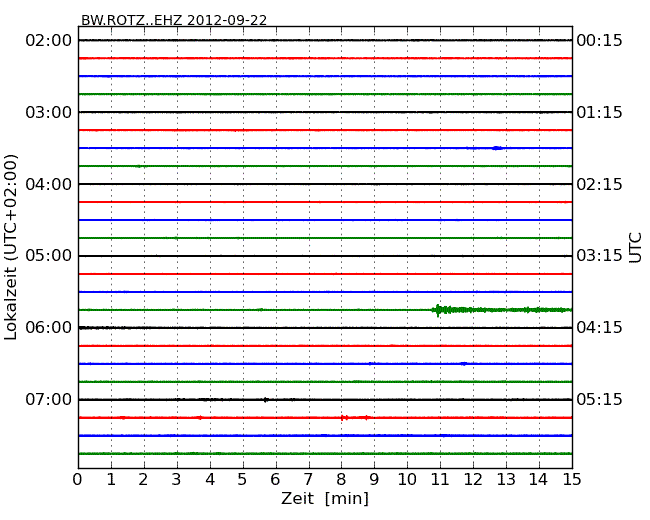Viewport: 650px width, 520px height.
Task: Click the Zeit [min] axis label
Action: coord(325,498)
